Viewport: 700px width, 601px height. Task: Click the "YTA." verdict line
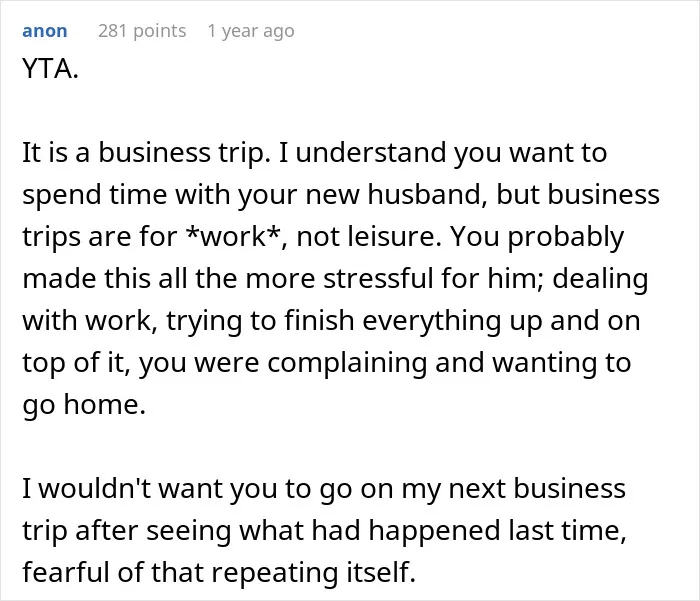pos(50,69)
